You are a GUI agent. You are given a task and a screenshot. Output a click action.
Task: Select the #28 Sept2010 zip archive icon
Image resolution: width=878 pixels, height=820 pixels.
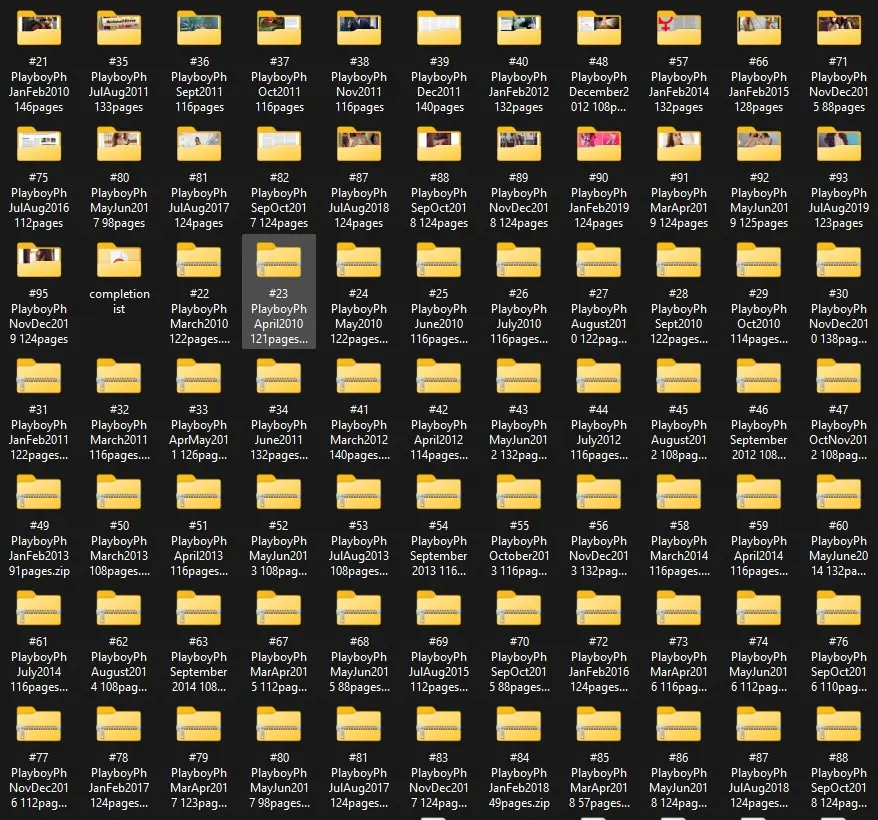click(x=679, y=260)
